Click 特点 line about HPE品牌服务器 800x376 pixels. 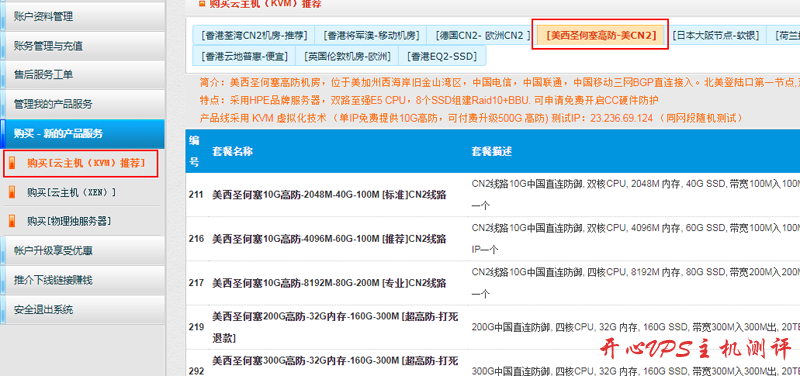pyautogui.click(x=429, y=100)
